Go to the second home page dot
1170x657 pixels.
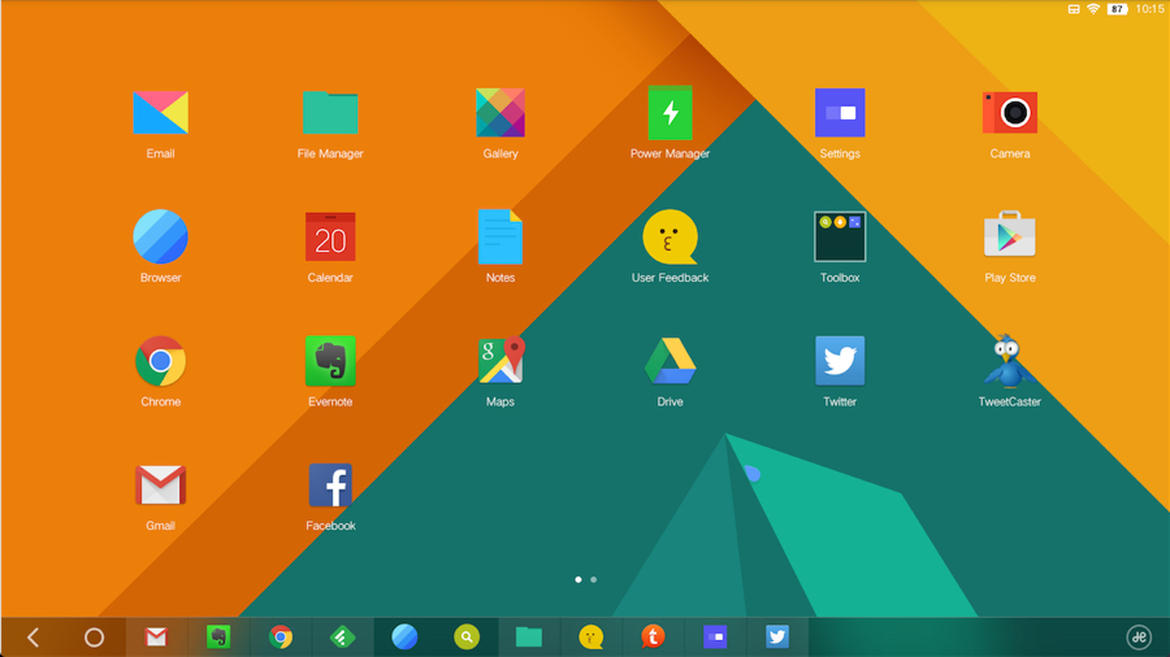pyautogui.click(x=593, y=579)
